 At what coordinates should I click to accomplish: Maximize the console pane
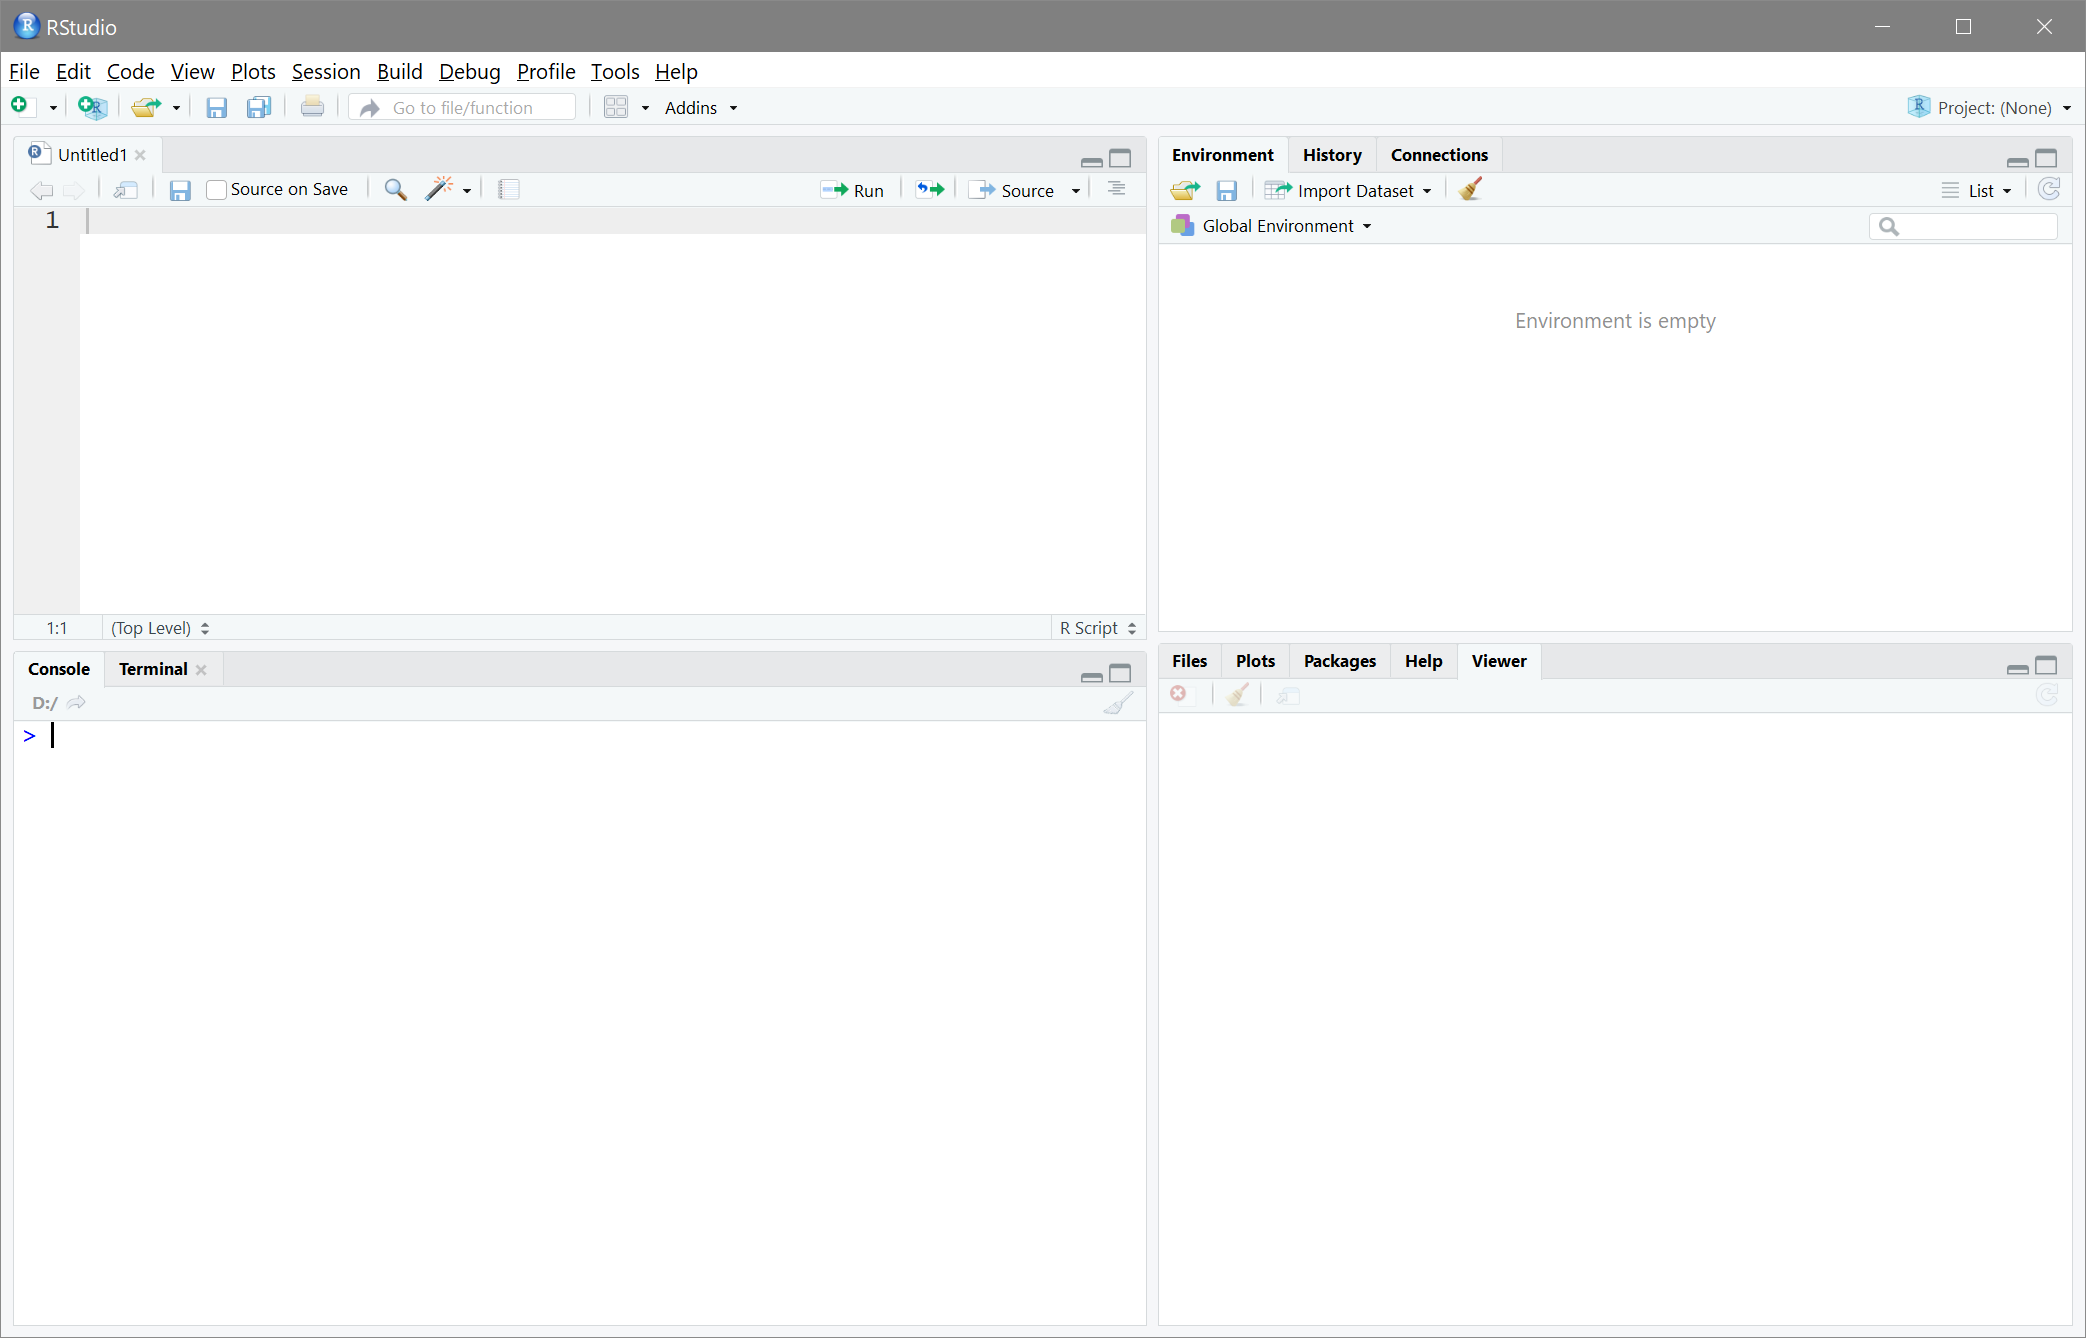click(1120, 675)
